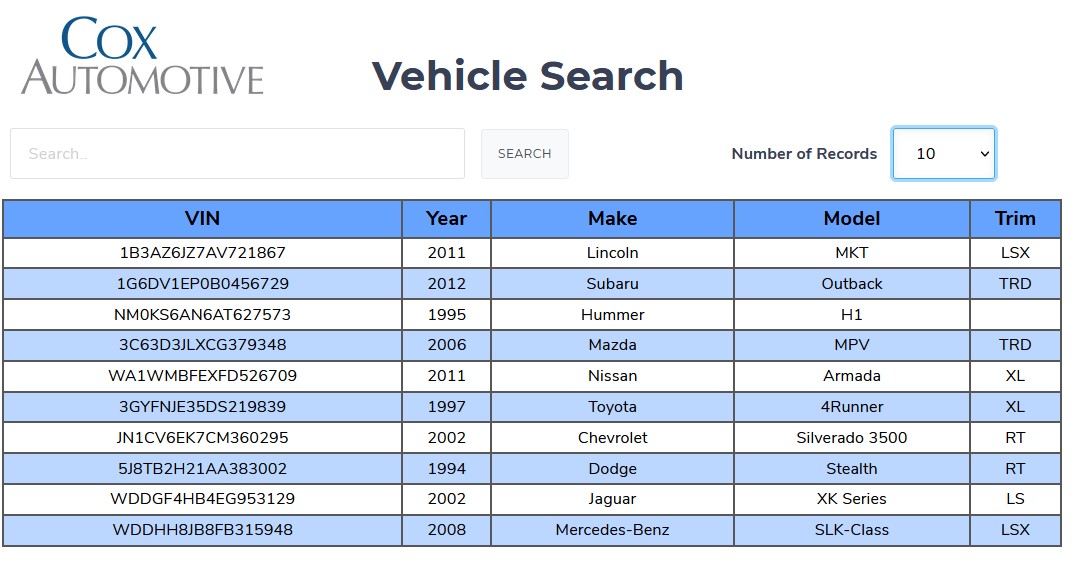
Task: Click the Make column header
Action: pos(613,219)
